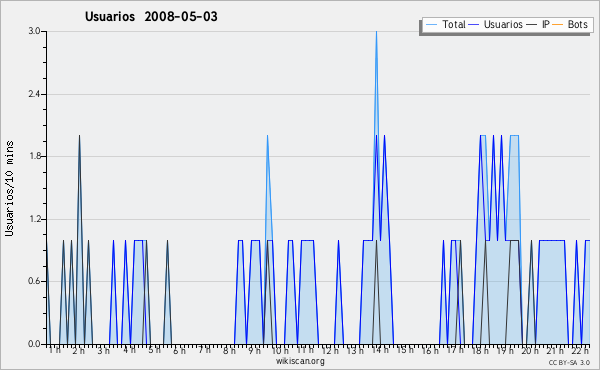Viewport: 600px width, 370px height.
Task: Click the y-axis value 0.0
Action: (x=34, y=344)
